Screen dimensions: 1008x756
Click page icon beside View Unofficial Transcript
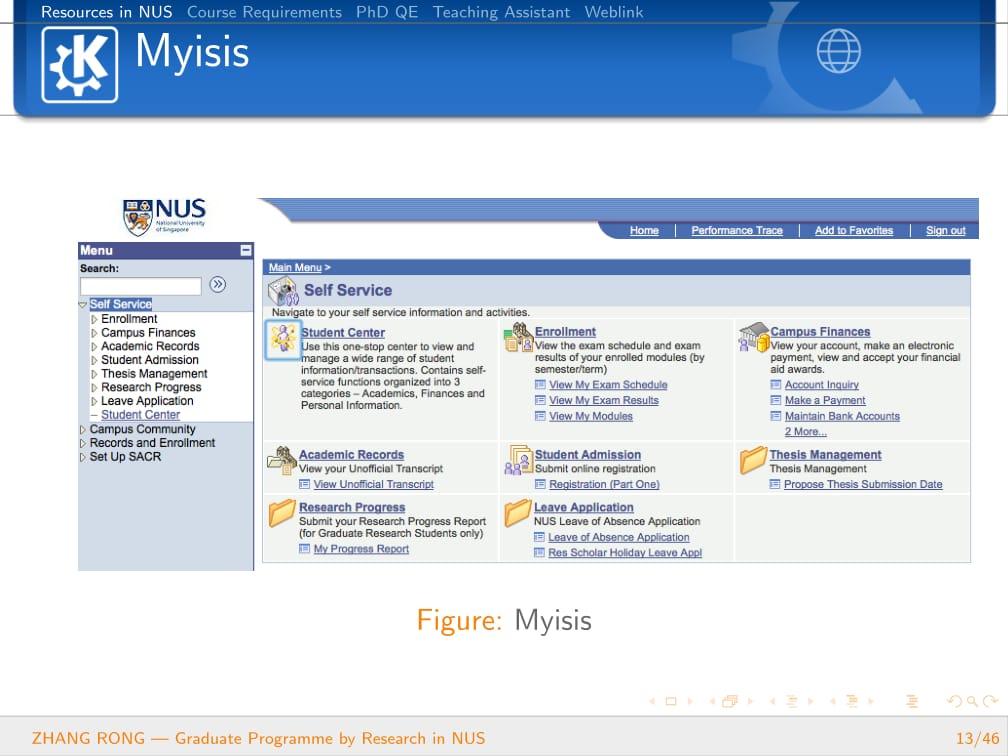click(x=304, y=484)
